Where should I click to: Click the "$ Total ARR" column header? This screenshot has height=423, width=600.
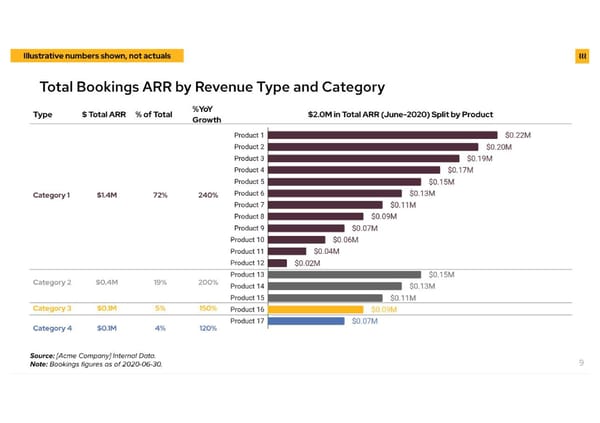point(103,114)
